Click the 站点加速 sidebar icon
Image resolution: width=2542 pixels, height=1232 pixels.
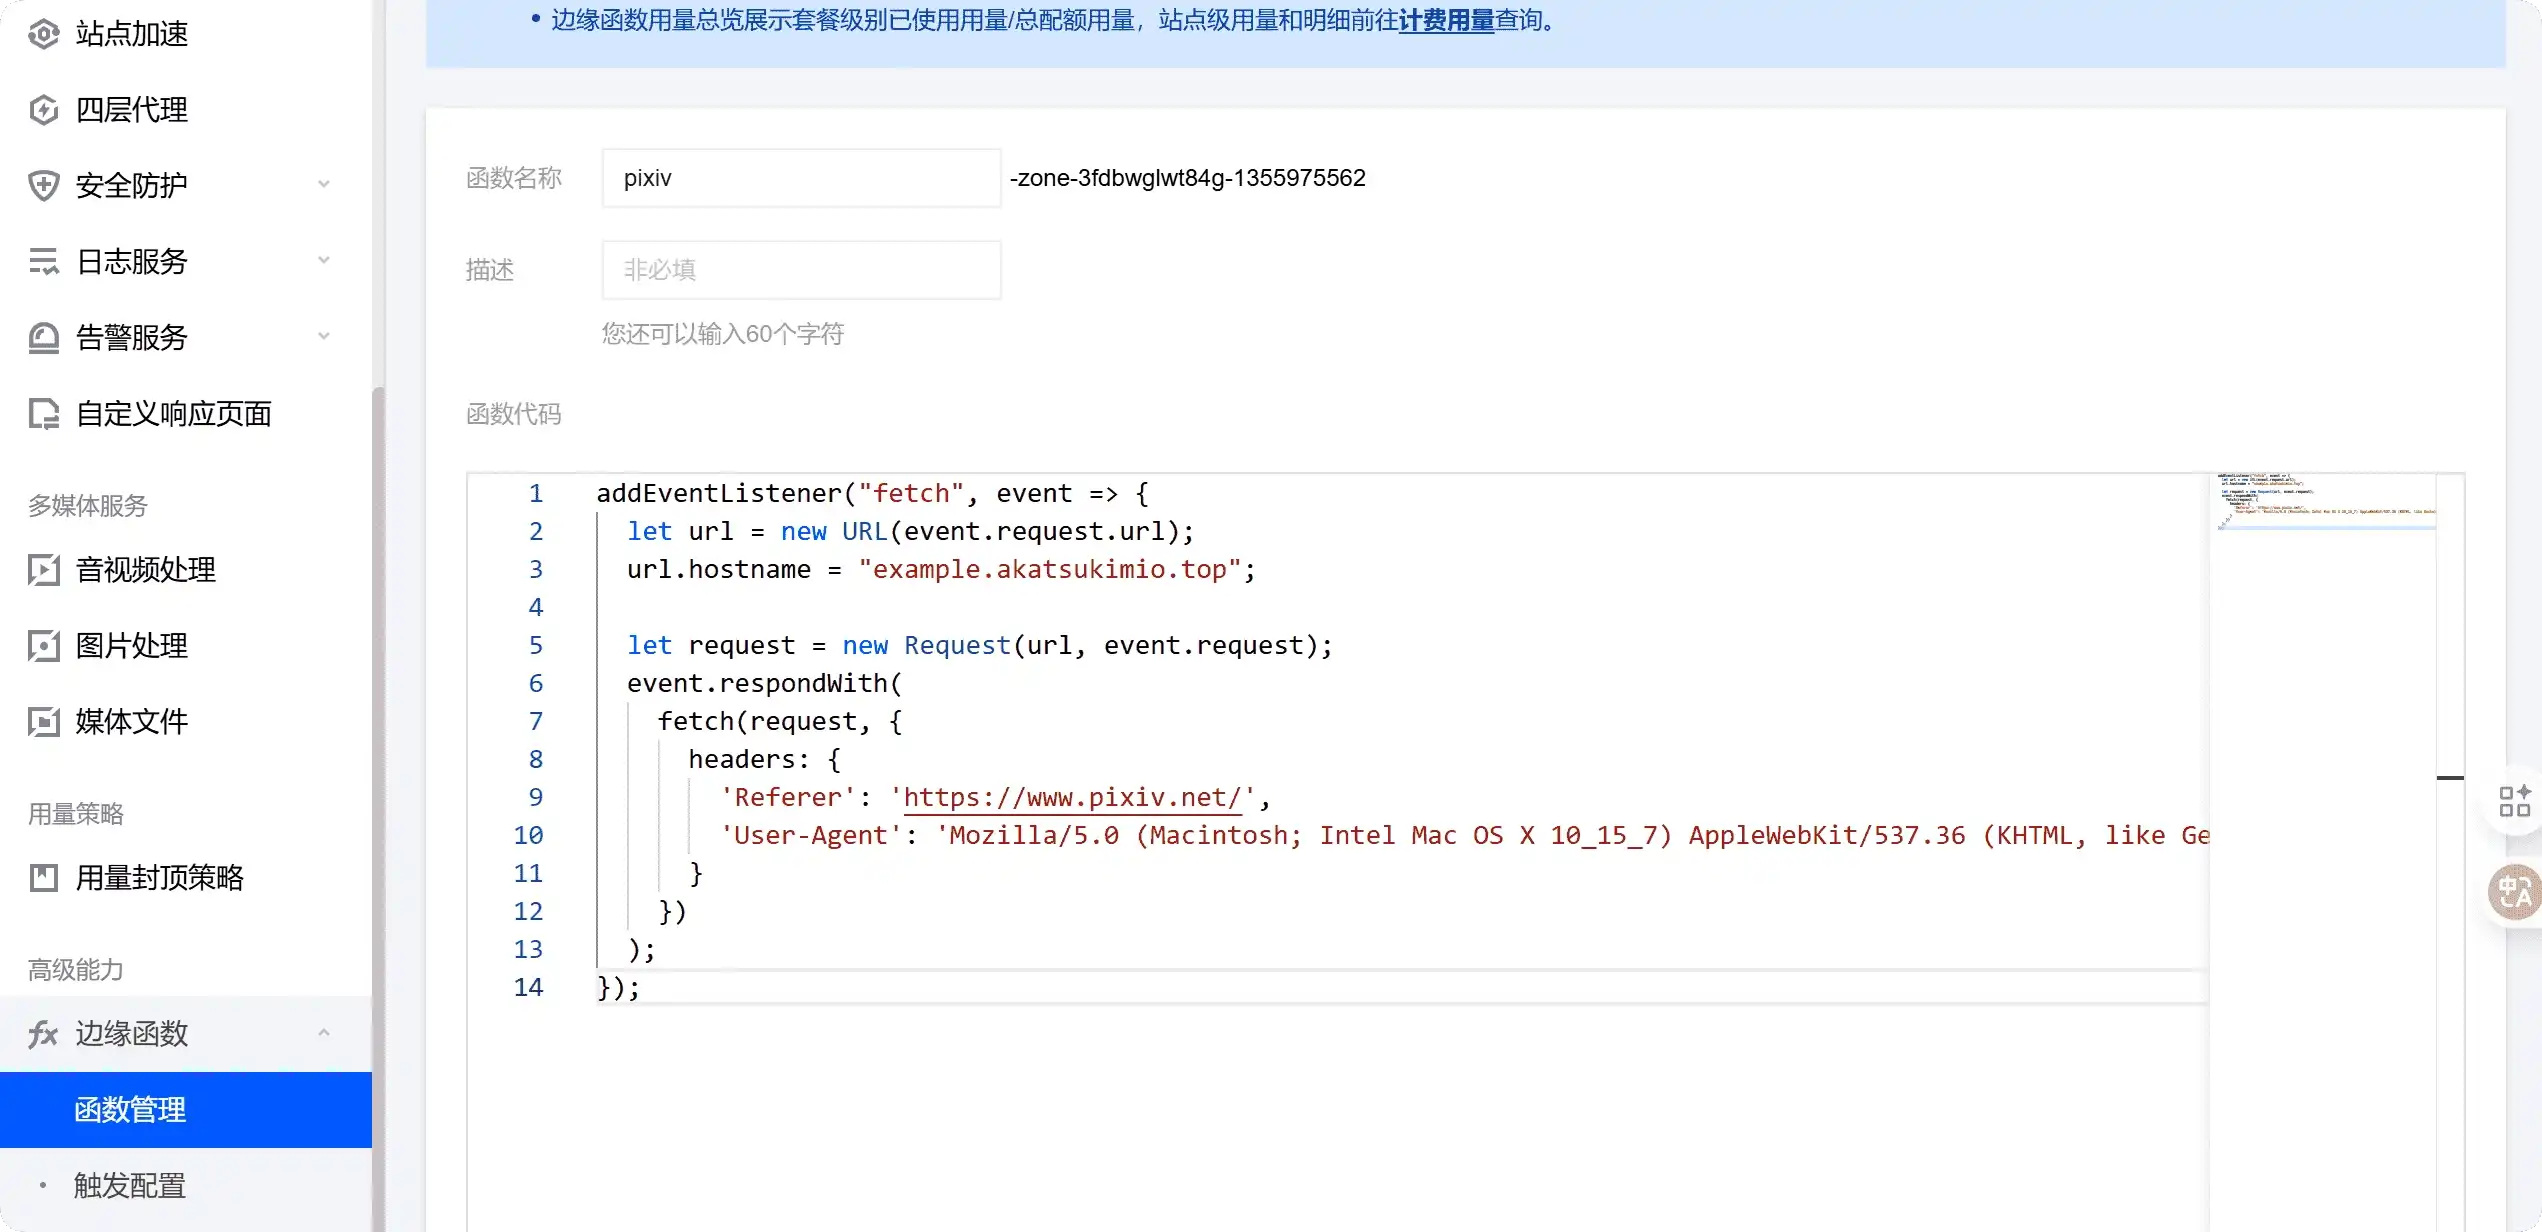tap(44, 34)
